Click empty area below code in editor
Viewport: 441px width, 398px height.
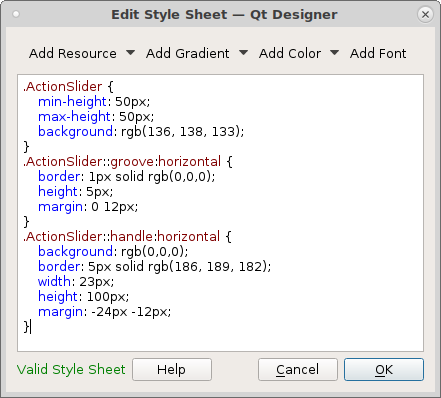tap(220, 342)
